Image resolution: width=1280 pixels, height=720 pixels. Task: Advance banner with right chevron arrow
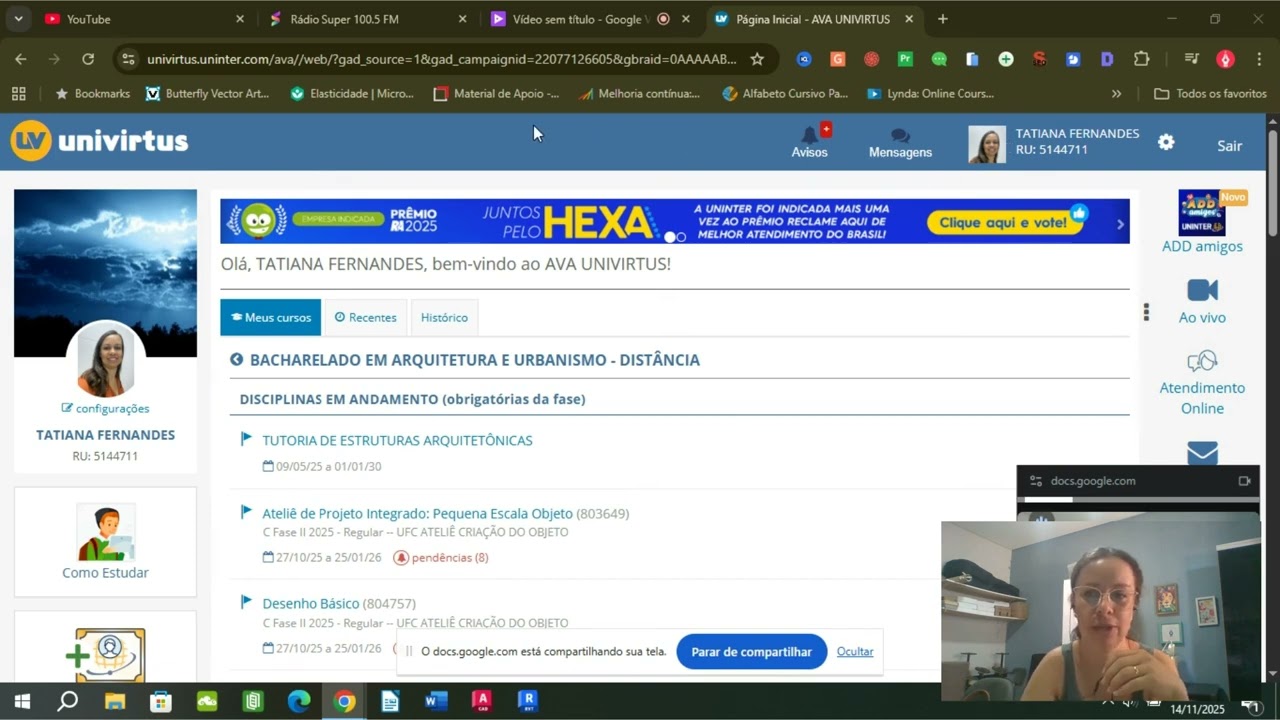click(1120, 224)
